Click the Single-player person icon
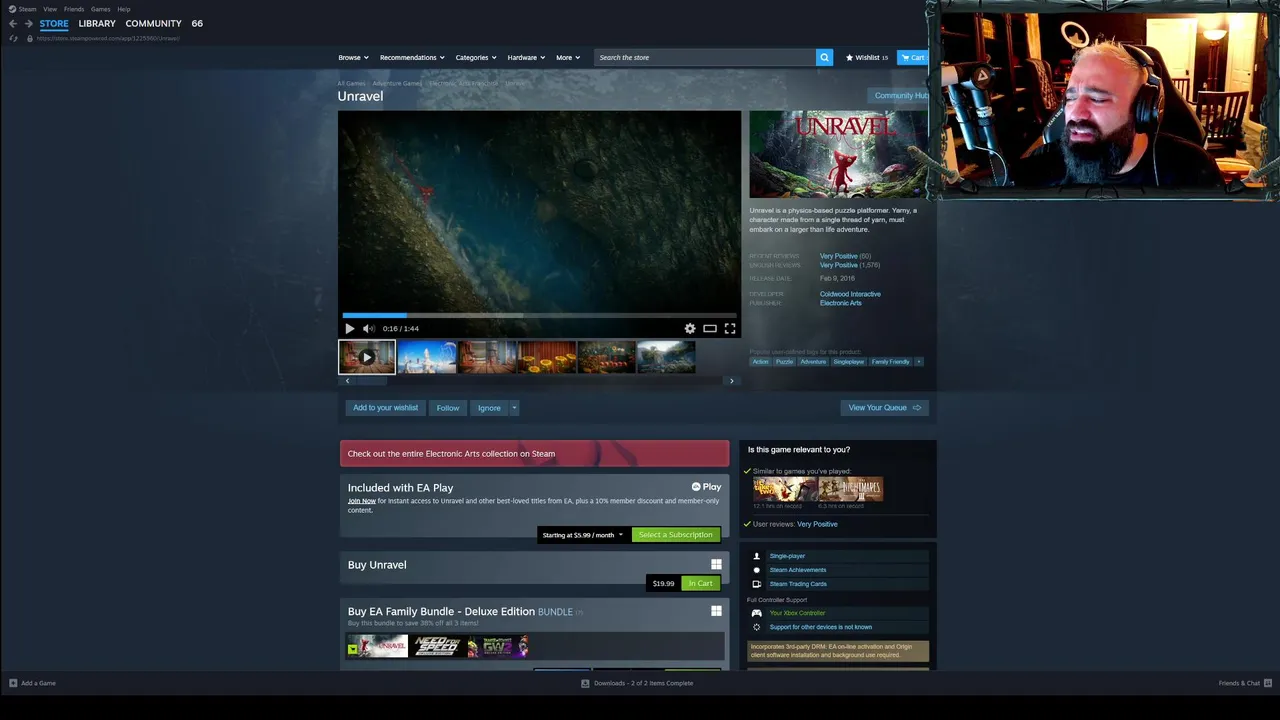The width and height of the screenshot is (1280, 720). click(756, 556)
